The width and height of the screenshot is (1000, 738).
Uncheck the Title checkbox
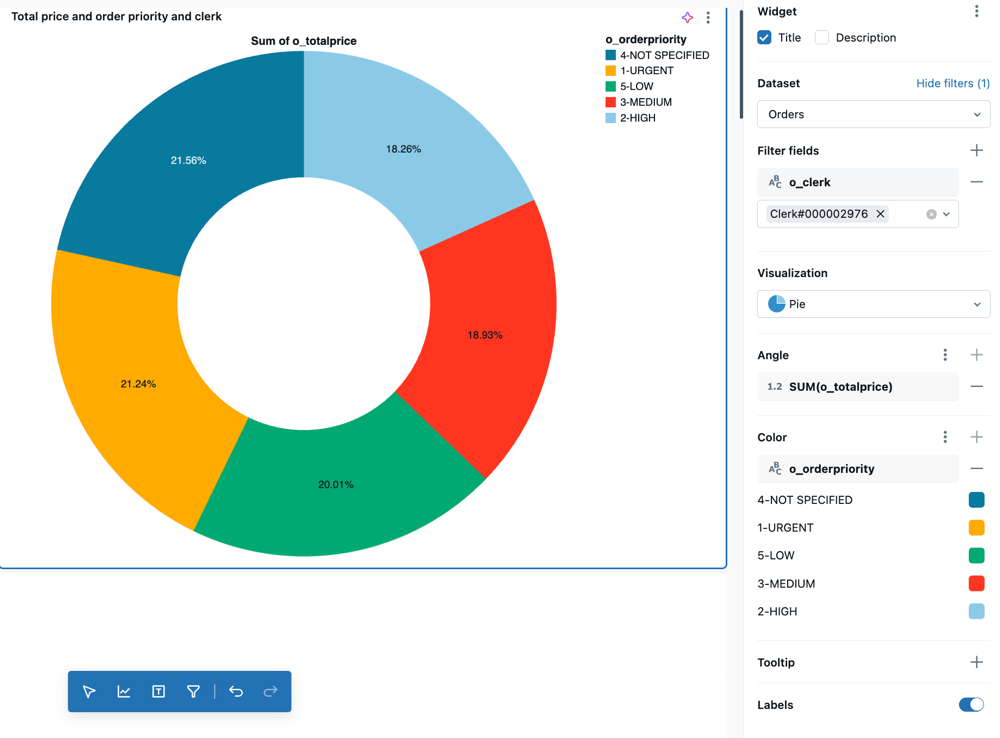coord(764,37)
